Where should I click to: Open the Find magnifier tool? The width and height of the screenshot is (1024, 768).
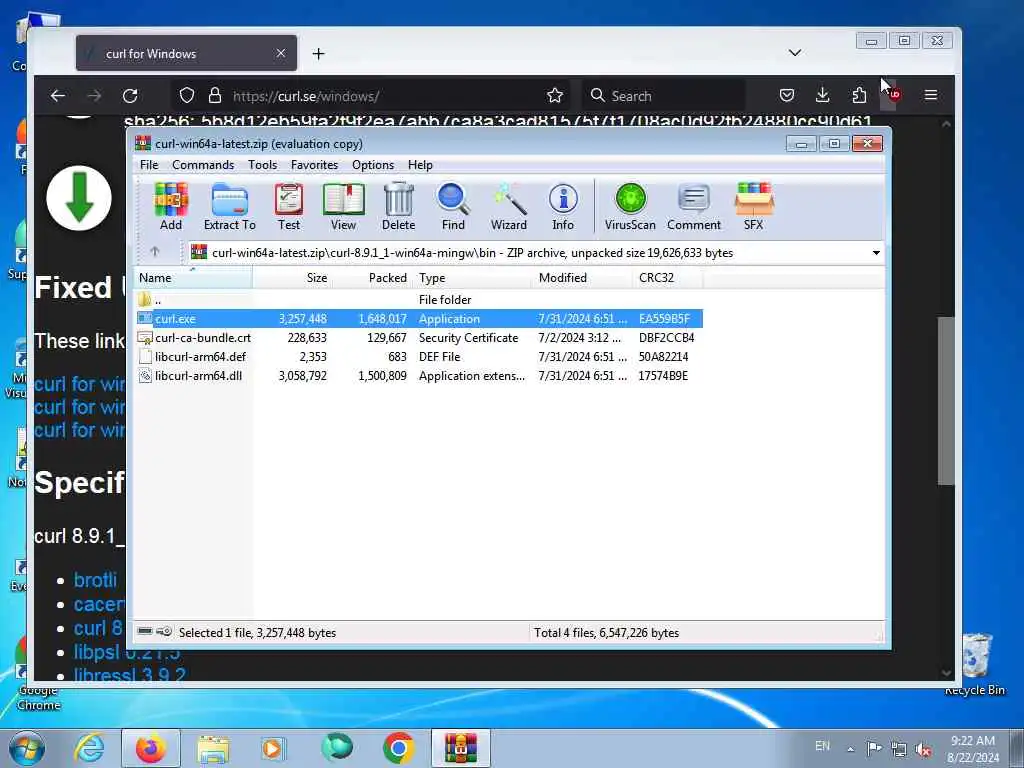[x=453, y=206]
